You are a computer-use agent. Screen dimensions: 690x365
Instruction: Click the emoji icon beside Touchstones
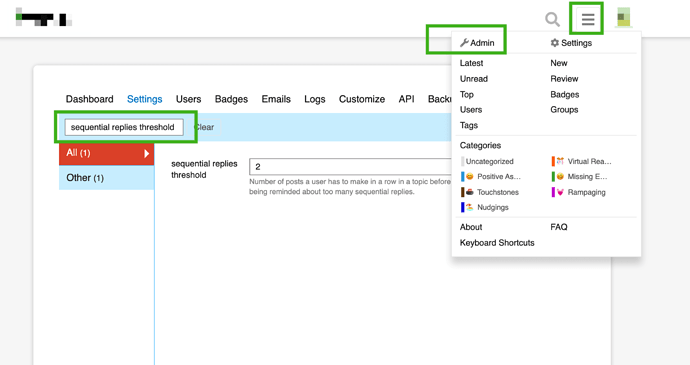(470, 192)
